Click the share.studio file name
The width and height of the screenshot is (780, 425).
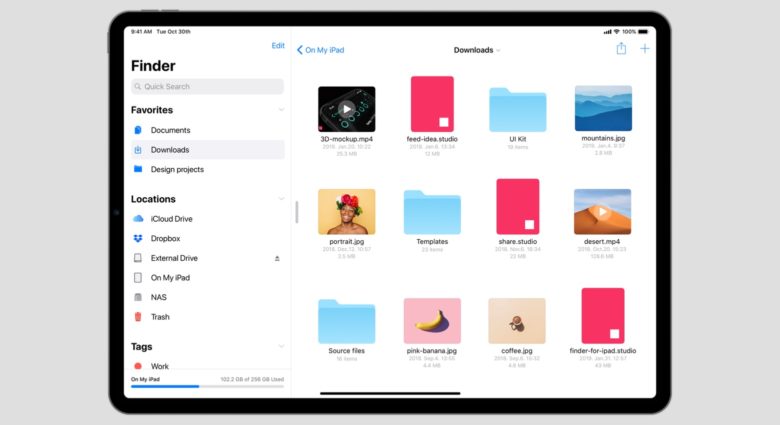coord(517,241)
